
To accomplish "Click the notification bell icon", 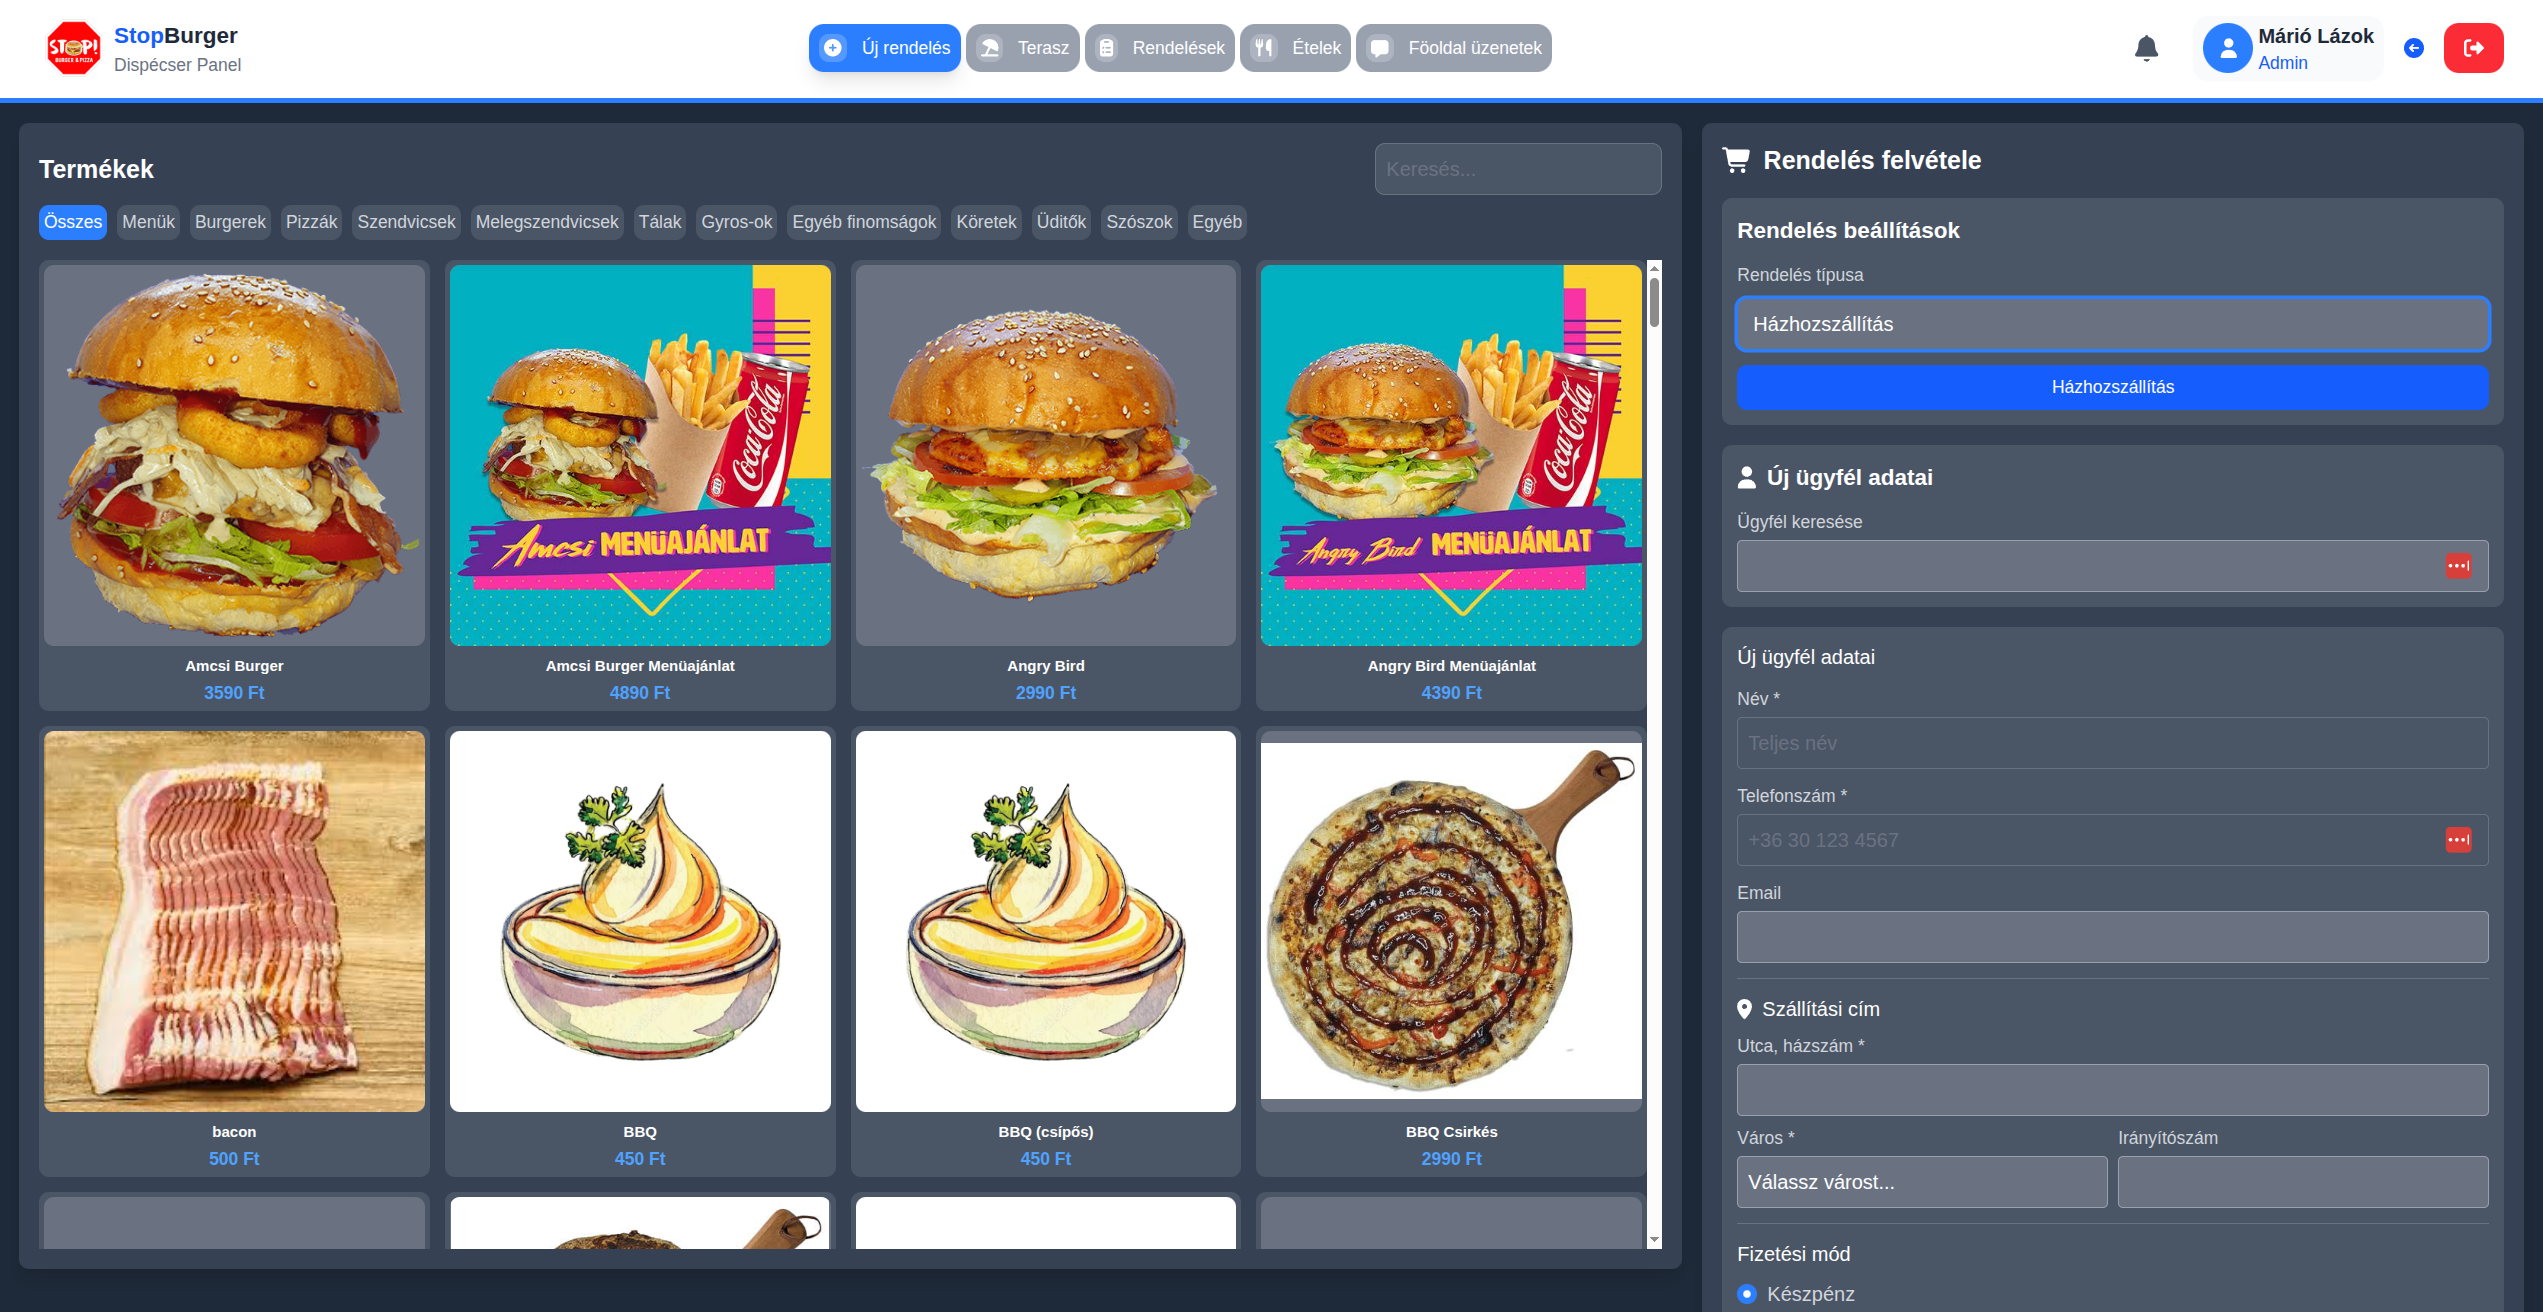I will [2146, 48].
